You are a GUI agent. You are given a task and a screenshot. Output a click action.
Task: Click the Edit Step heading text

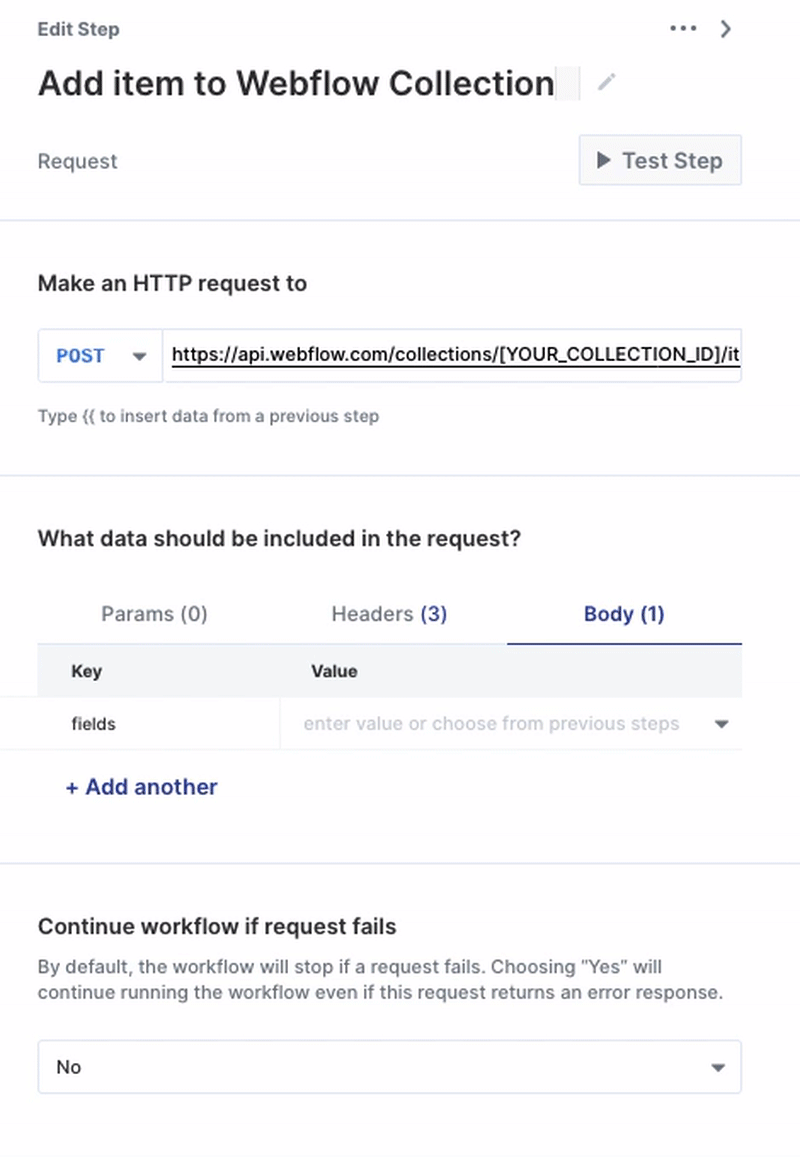coord(78,29)
